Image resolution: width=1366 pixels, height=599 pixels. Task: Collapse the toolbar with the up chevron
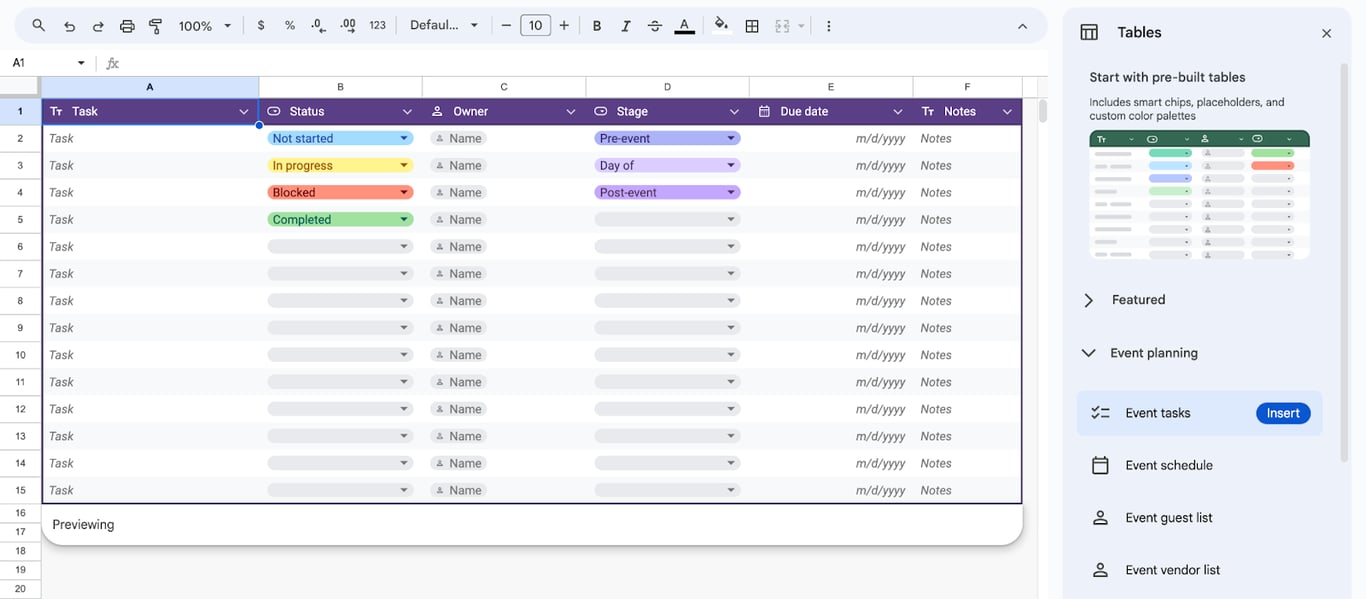click(x=1022, y=26)
